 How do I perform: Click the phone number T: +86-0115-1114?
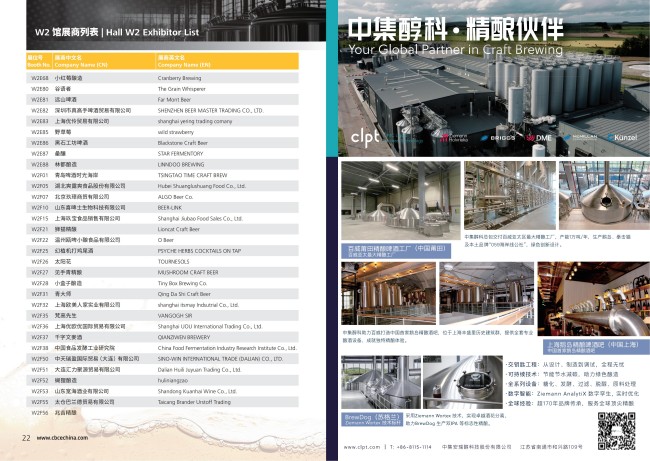tap(410, 447)
